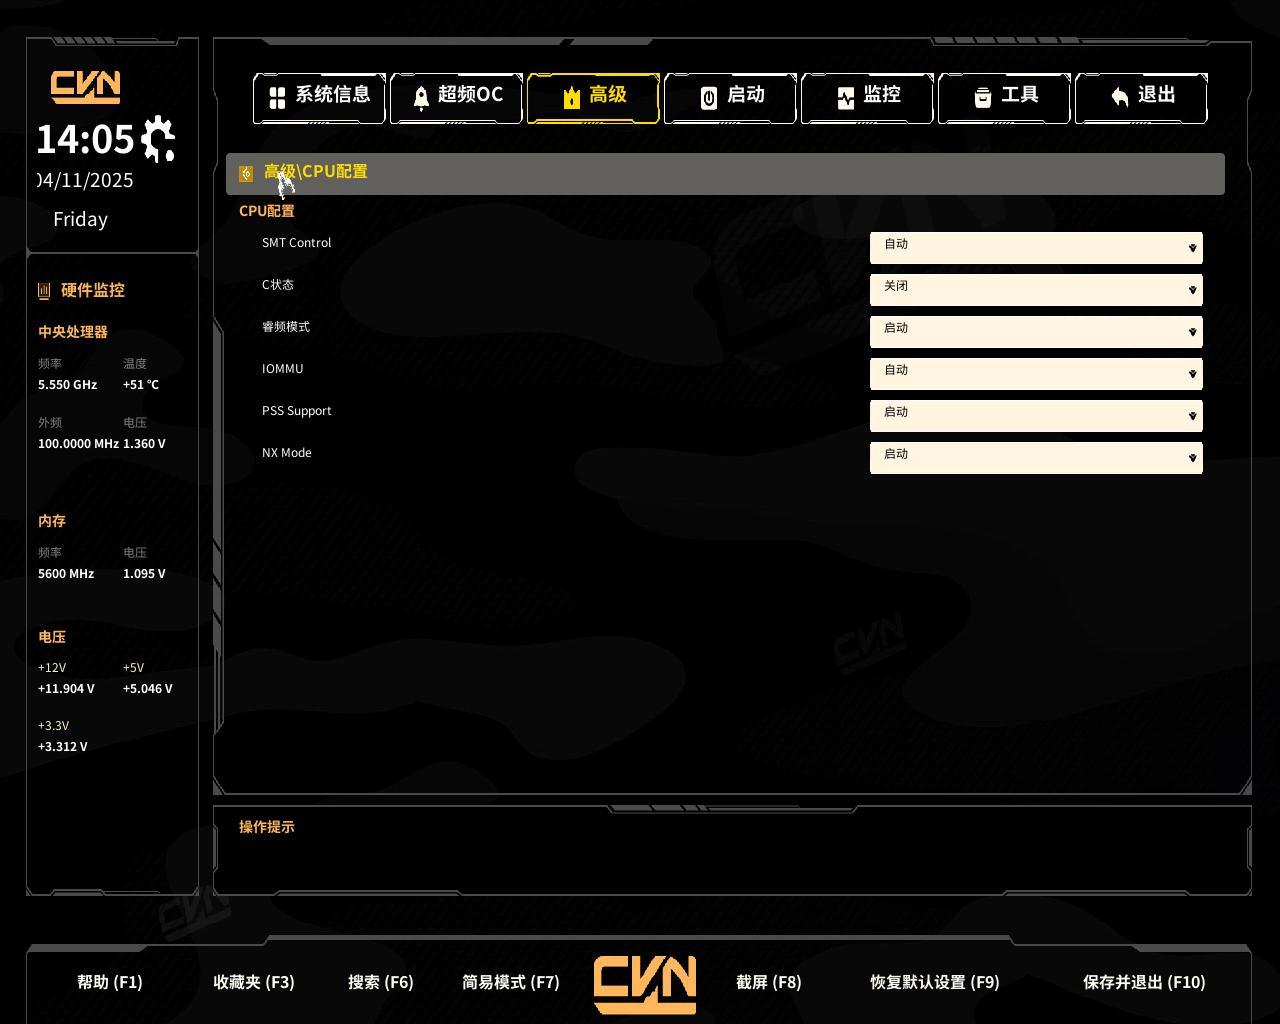Image resolution: width=1280 pixels, height=1024 pixels.
Task: Expand the IOMMU dropdown
Action: pos(1036,374)
